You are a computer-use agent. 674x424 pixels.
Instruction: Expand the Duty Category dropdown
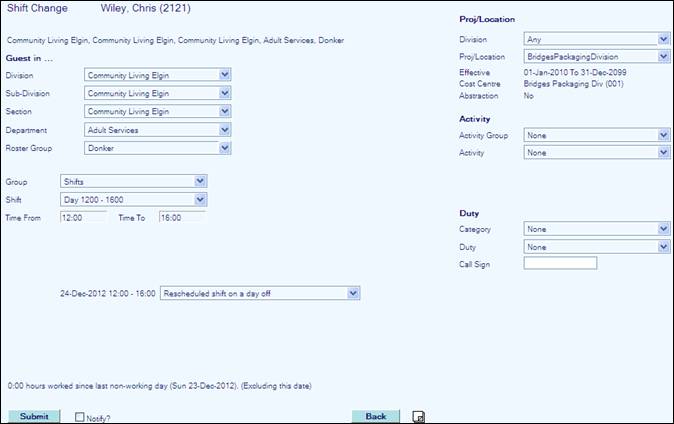596,228
